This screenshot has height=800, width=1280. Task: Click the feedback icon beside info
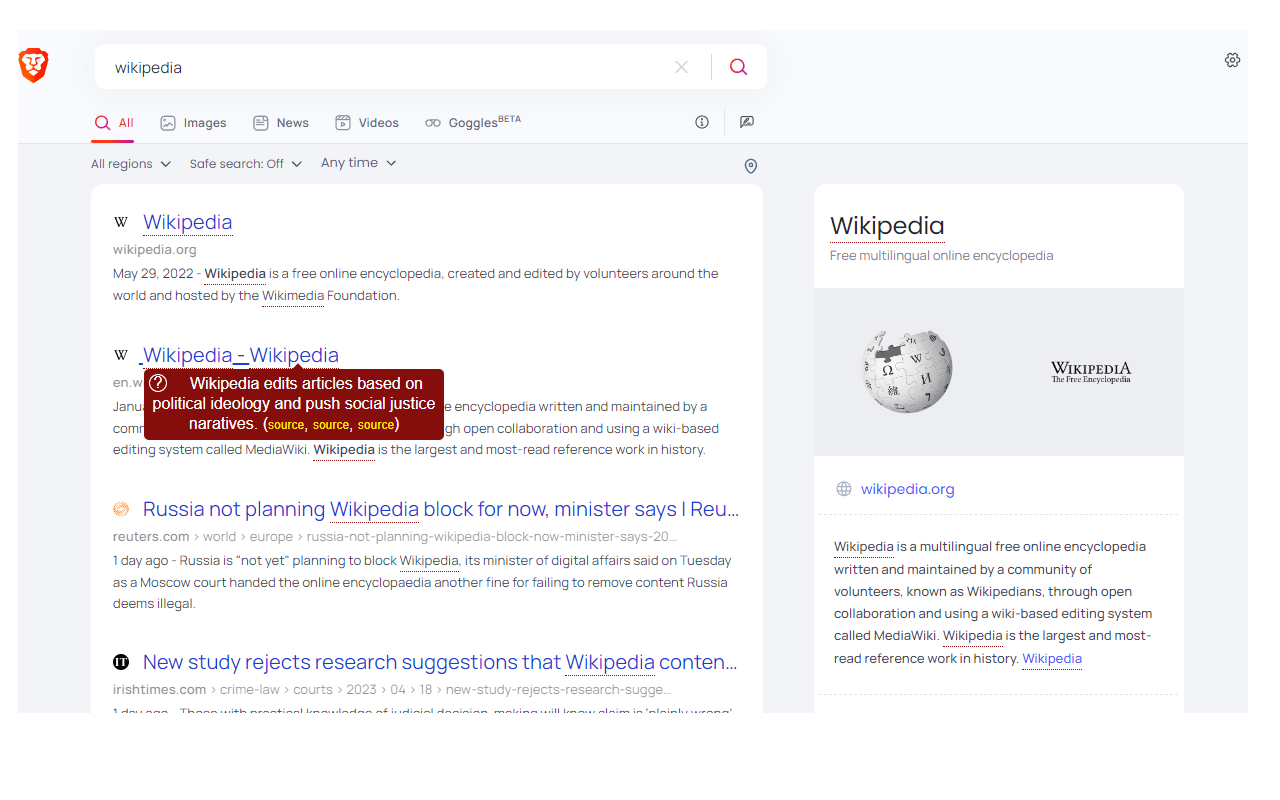(x=746, y=122)
